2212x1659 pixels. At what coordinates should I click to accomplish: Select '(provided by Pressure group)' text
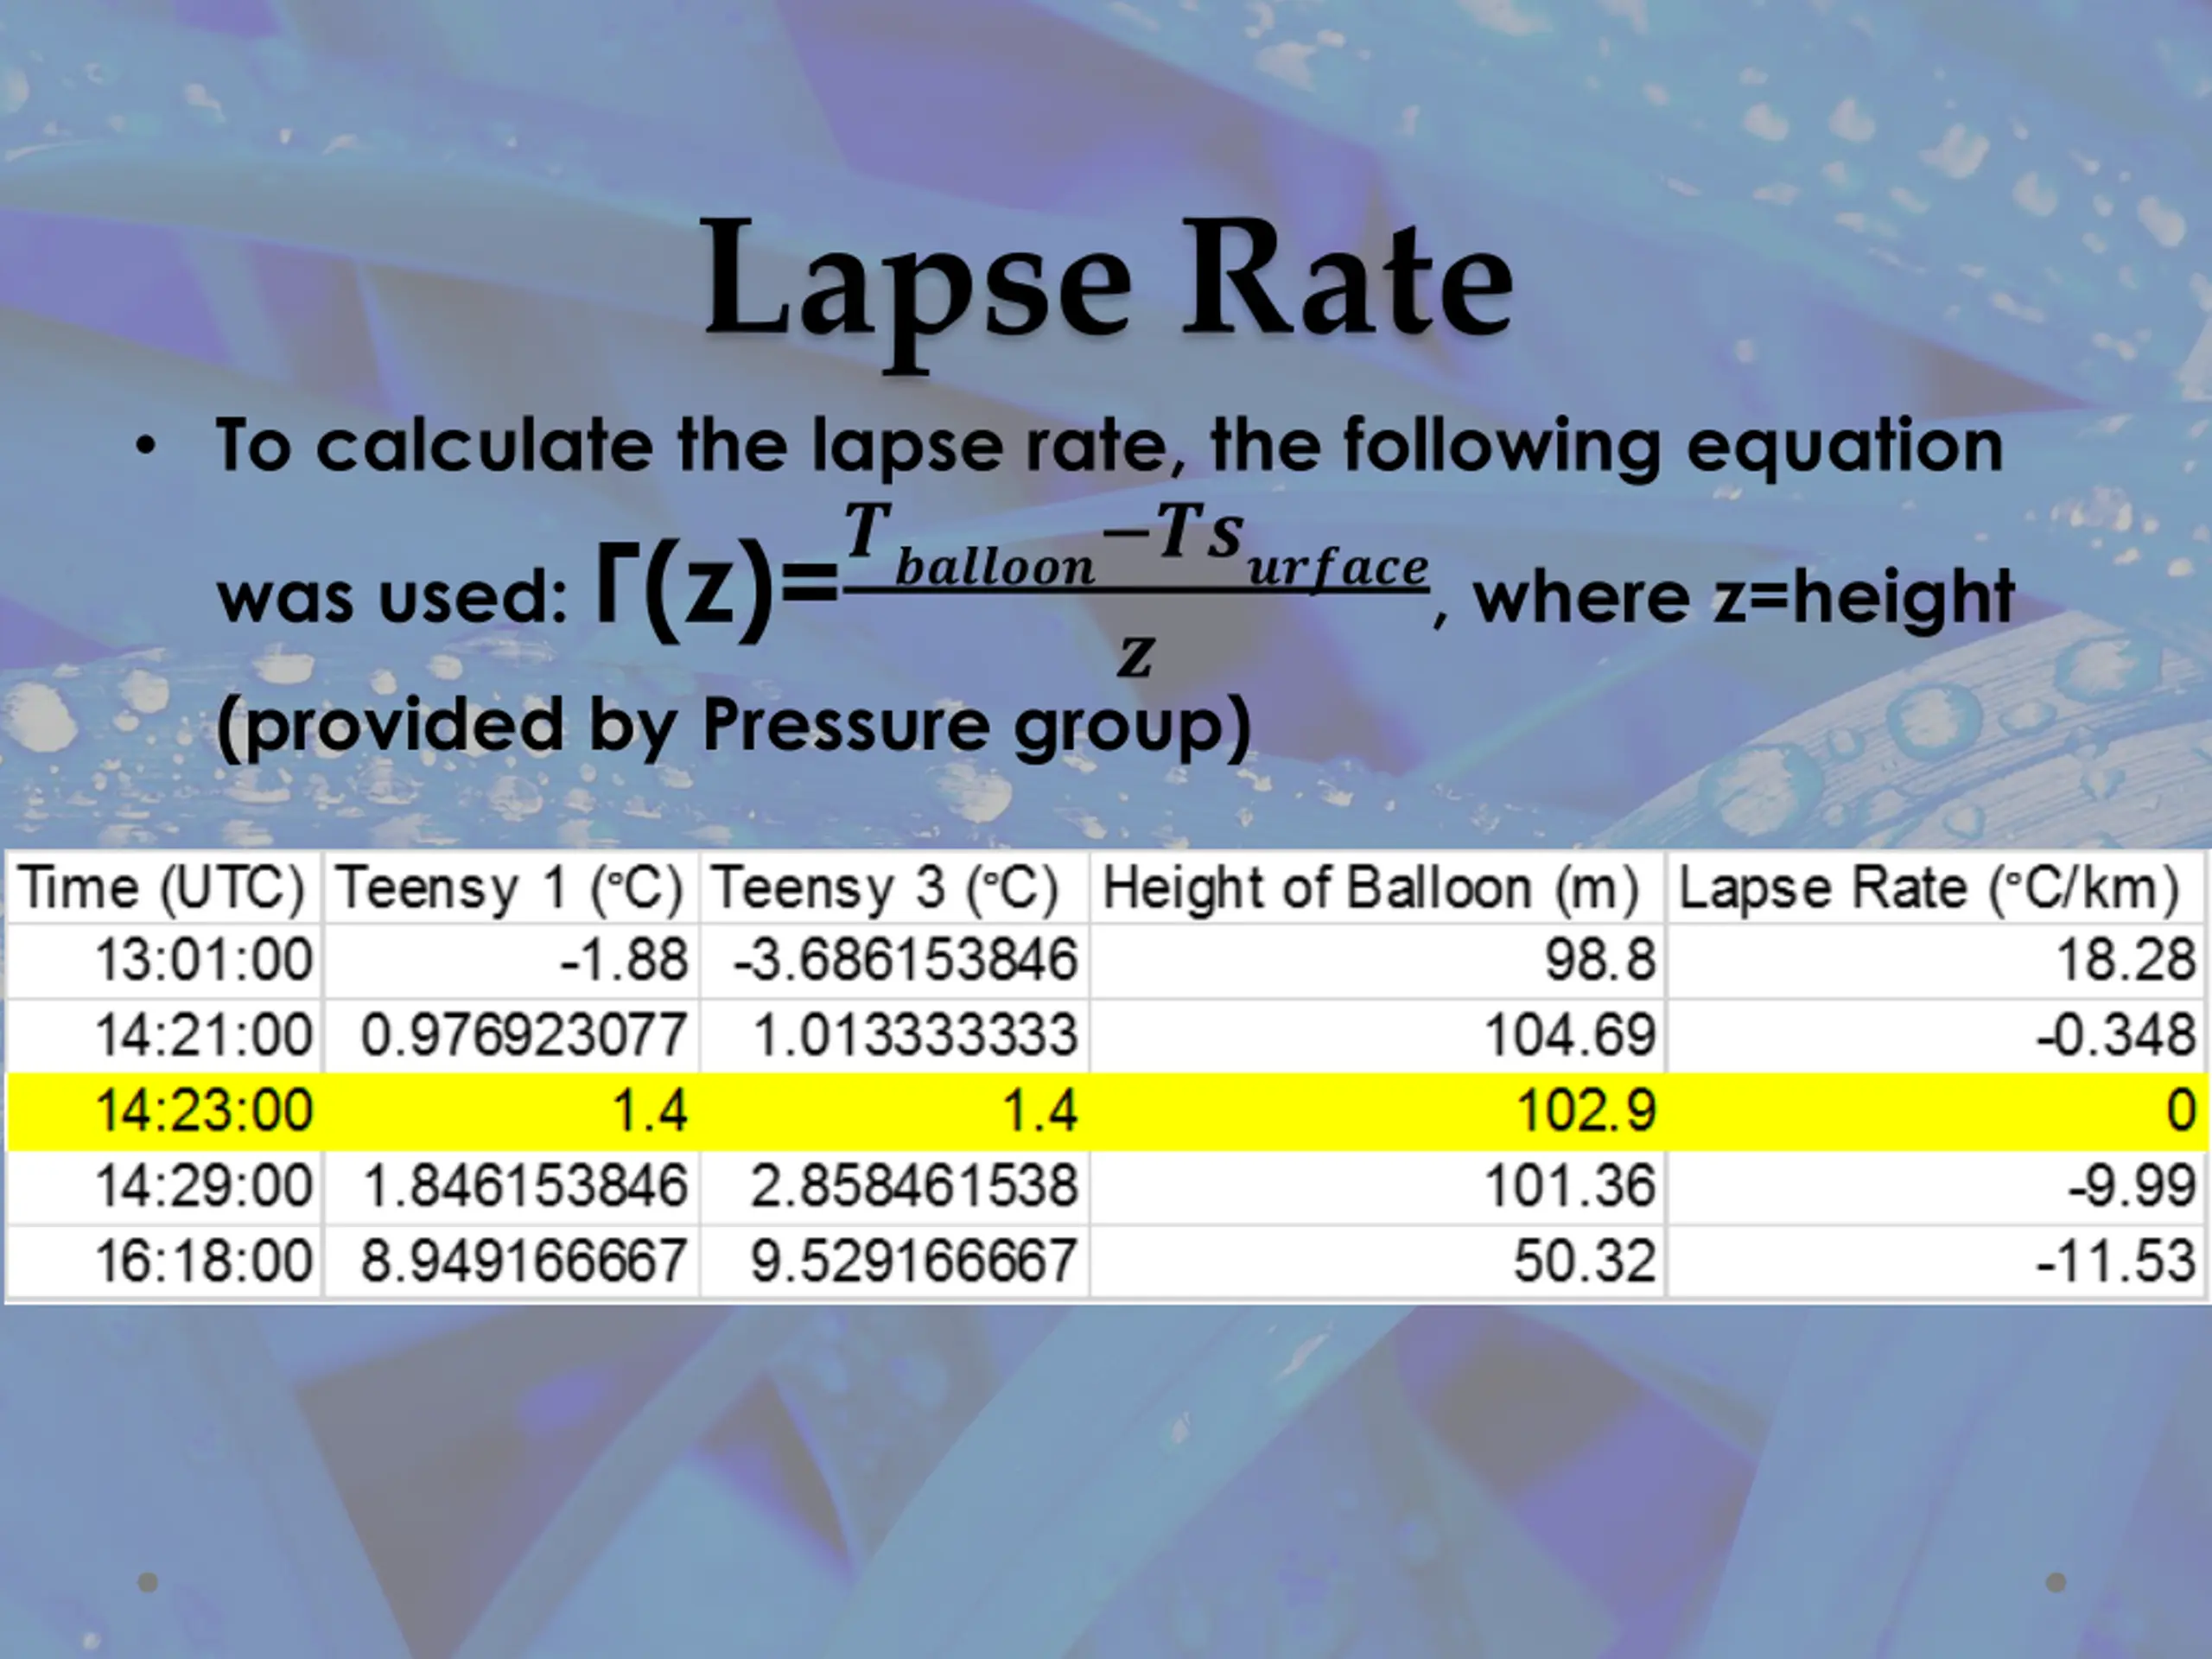coord(734,725)
